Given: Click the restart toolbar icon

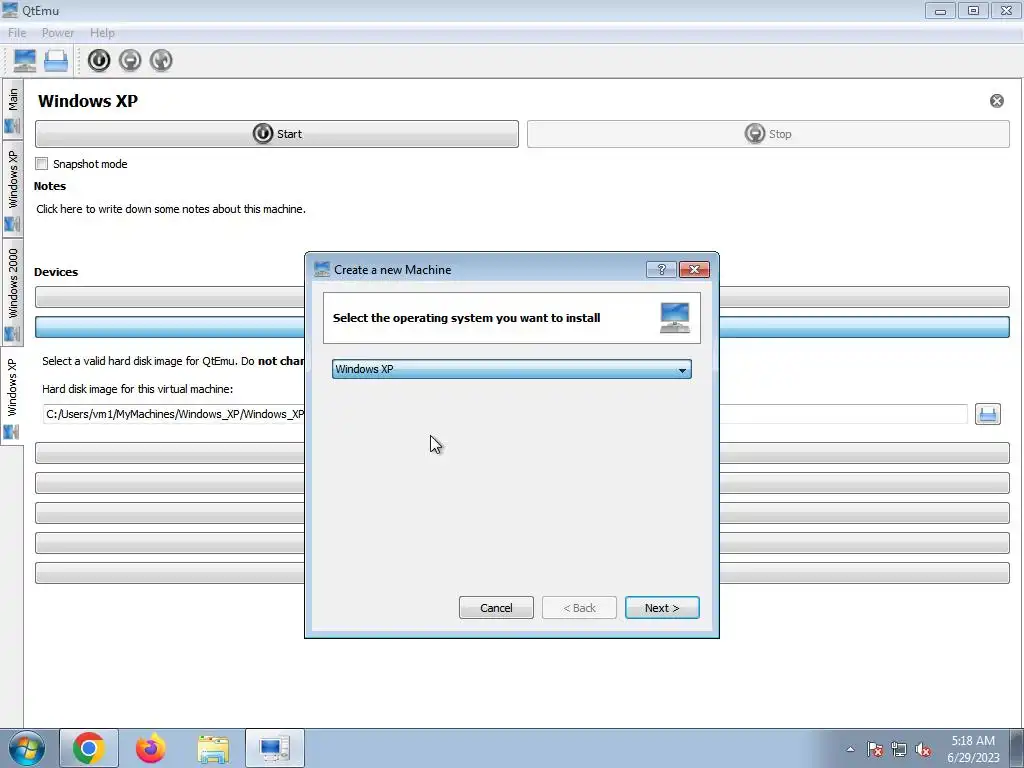Looking at the screenshot, I should 161,60.
